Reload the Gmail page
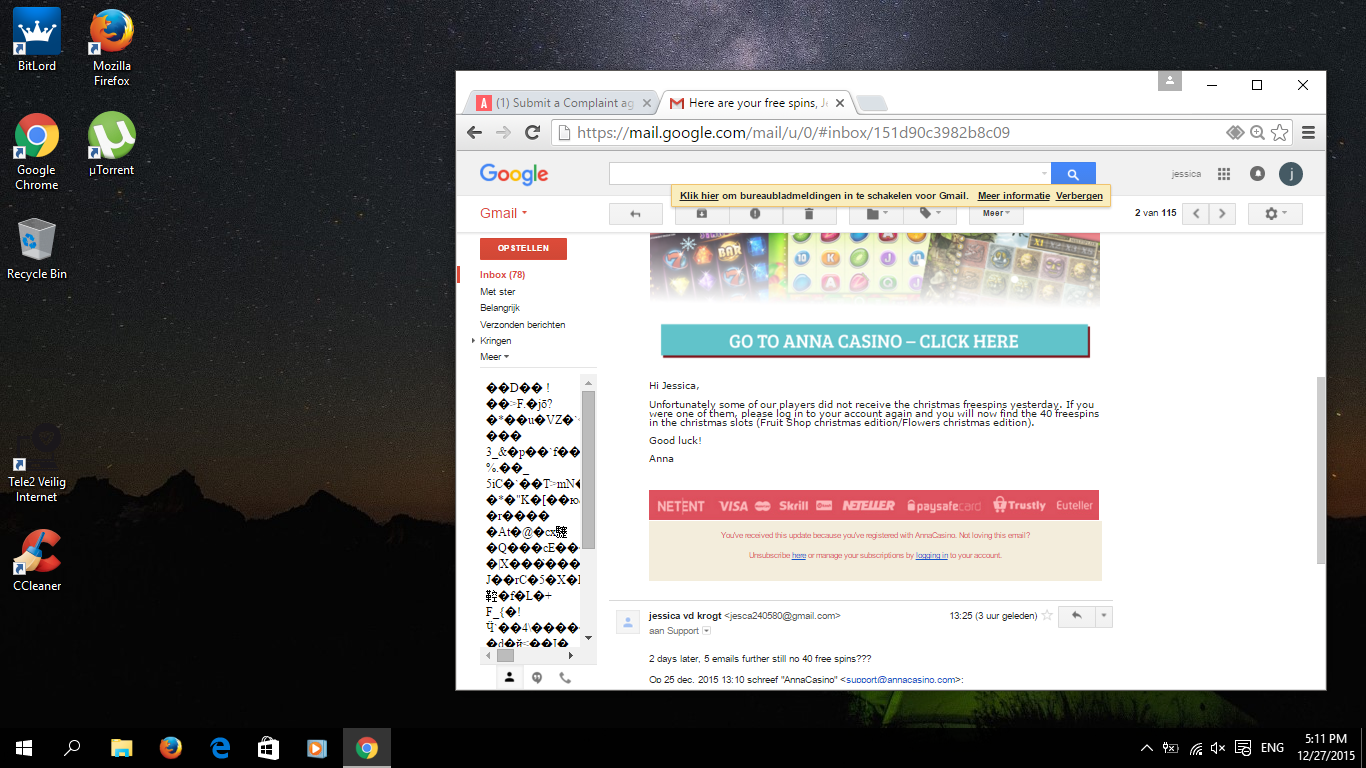 [533, 132]
